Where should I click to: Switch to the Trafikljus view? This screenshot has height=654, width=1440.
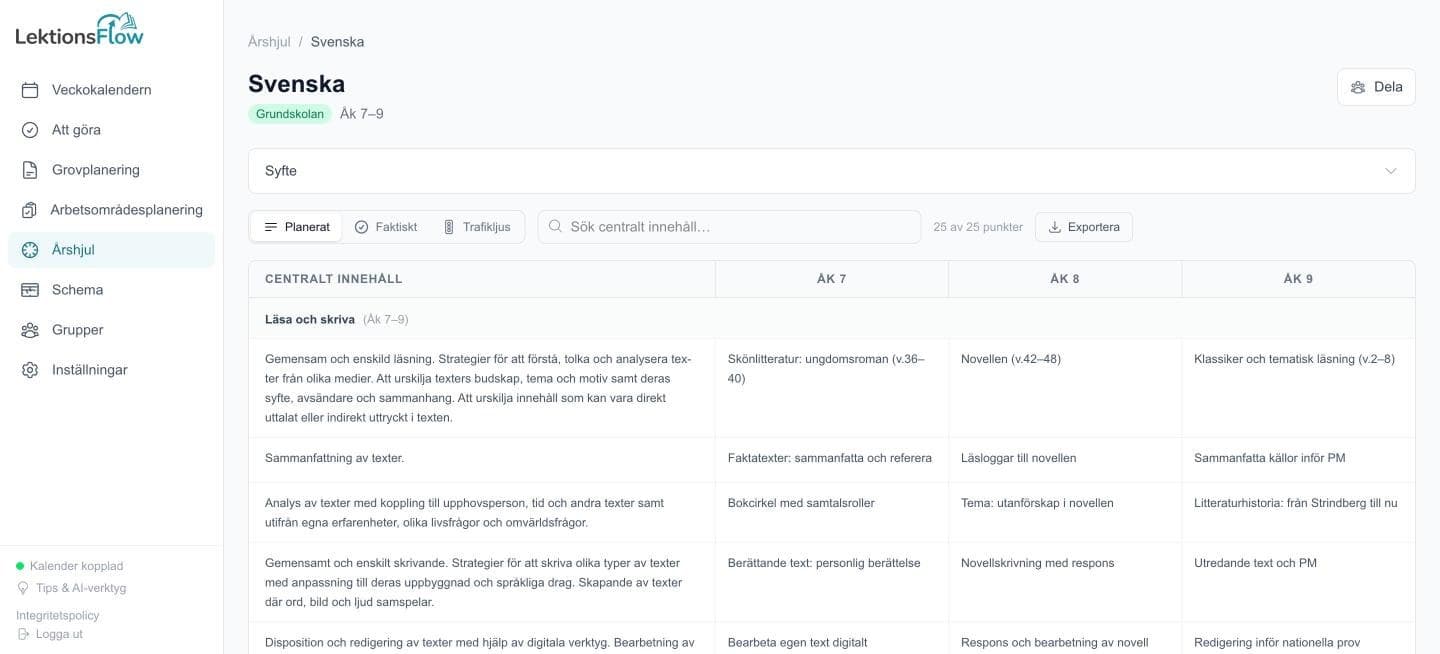[476, 227]
